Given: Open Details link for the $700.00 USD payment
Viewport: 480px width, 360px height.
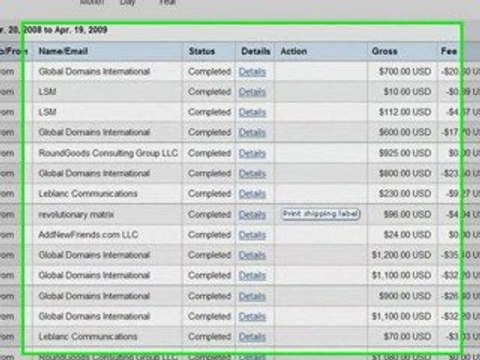Looking at the screenshot, I should click(x=252, y=72).
